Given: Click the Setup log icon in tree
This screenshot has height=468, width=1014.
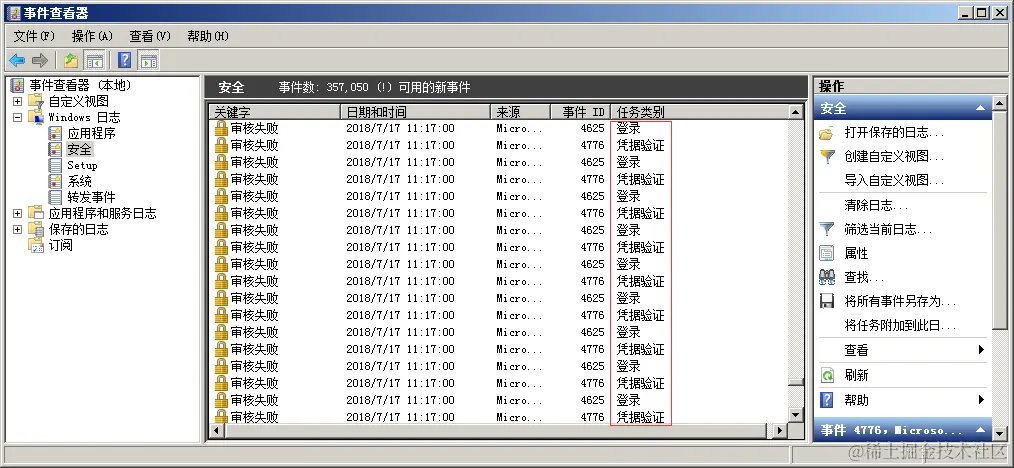Looking at the screenshot, I should 56,165.
